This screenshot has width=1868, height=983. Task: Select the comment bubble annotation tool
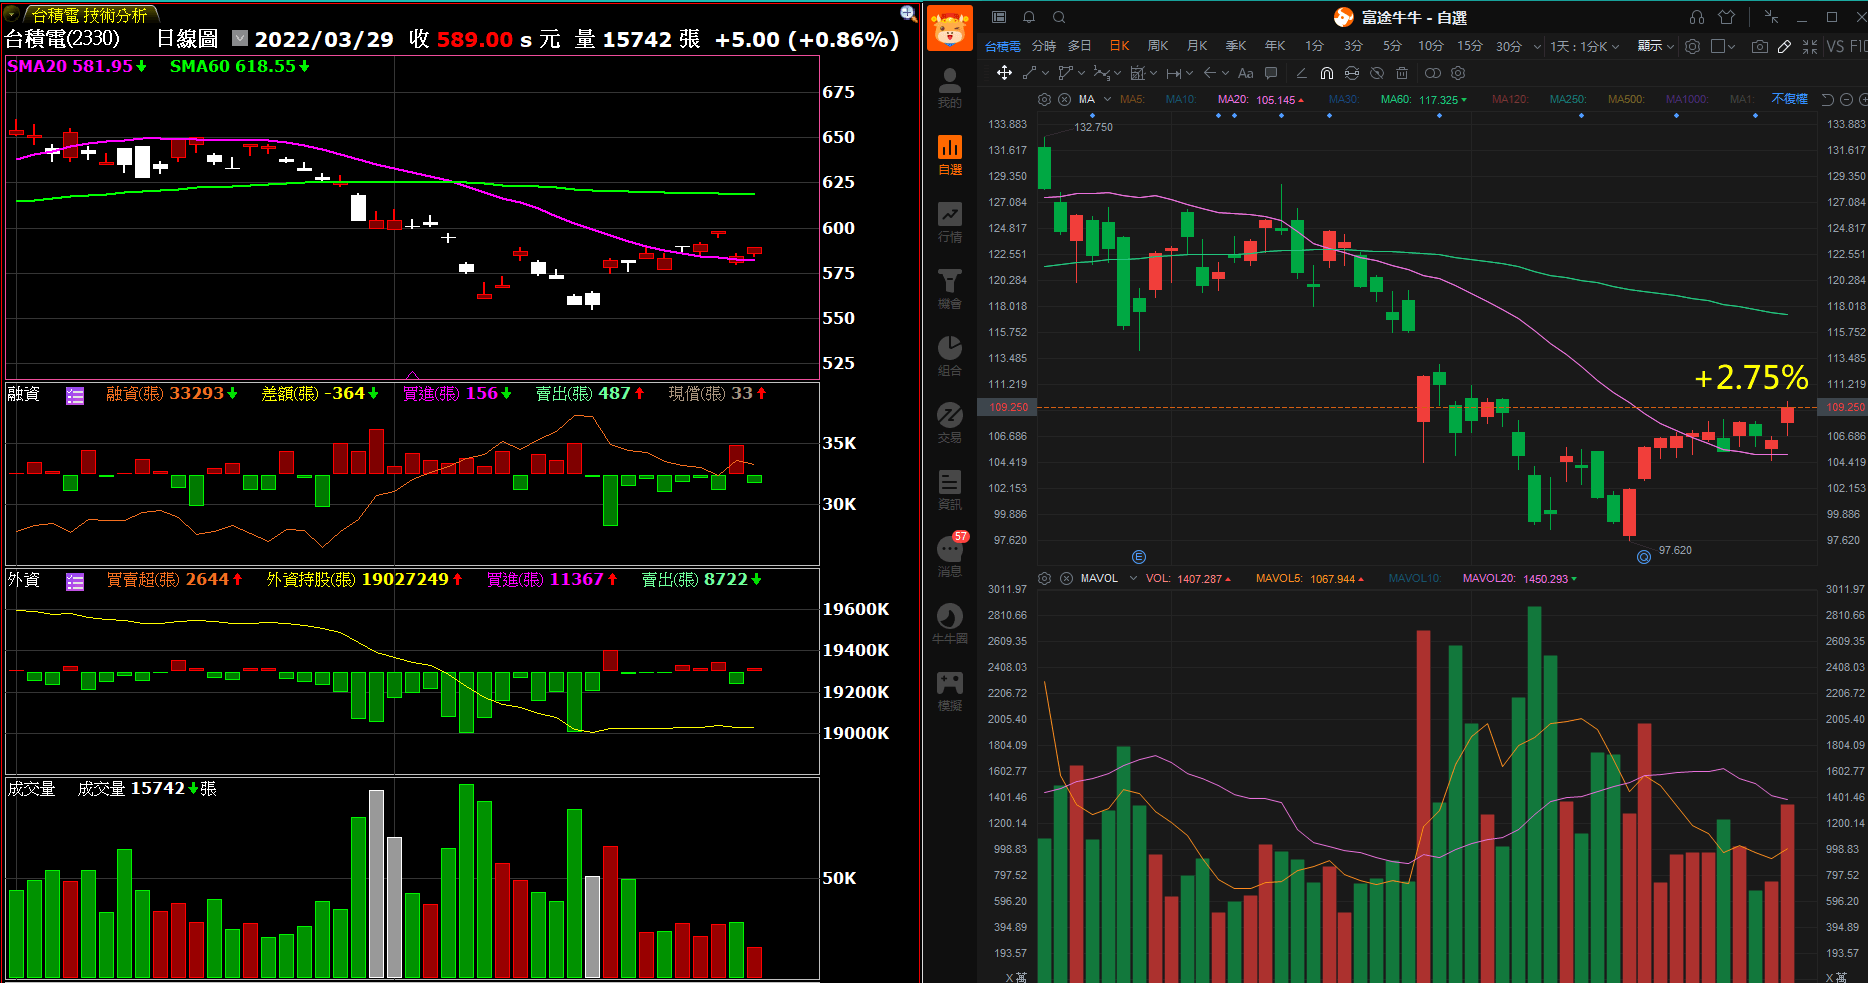pos(1271,73)
